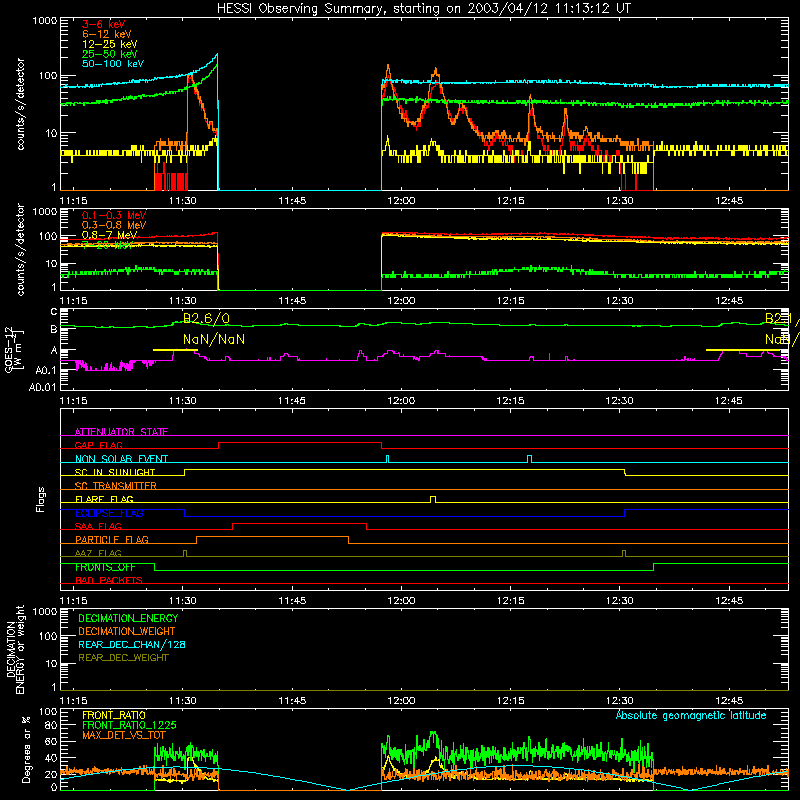Click the NaN/NaN annotation below B2.6/0
Screen dimensions: 800x800
click(214, 339)
